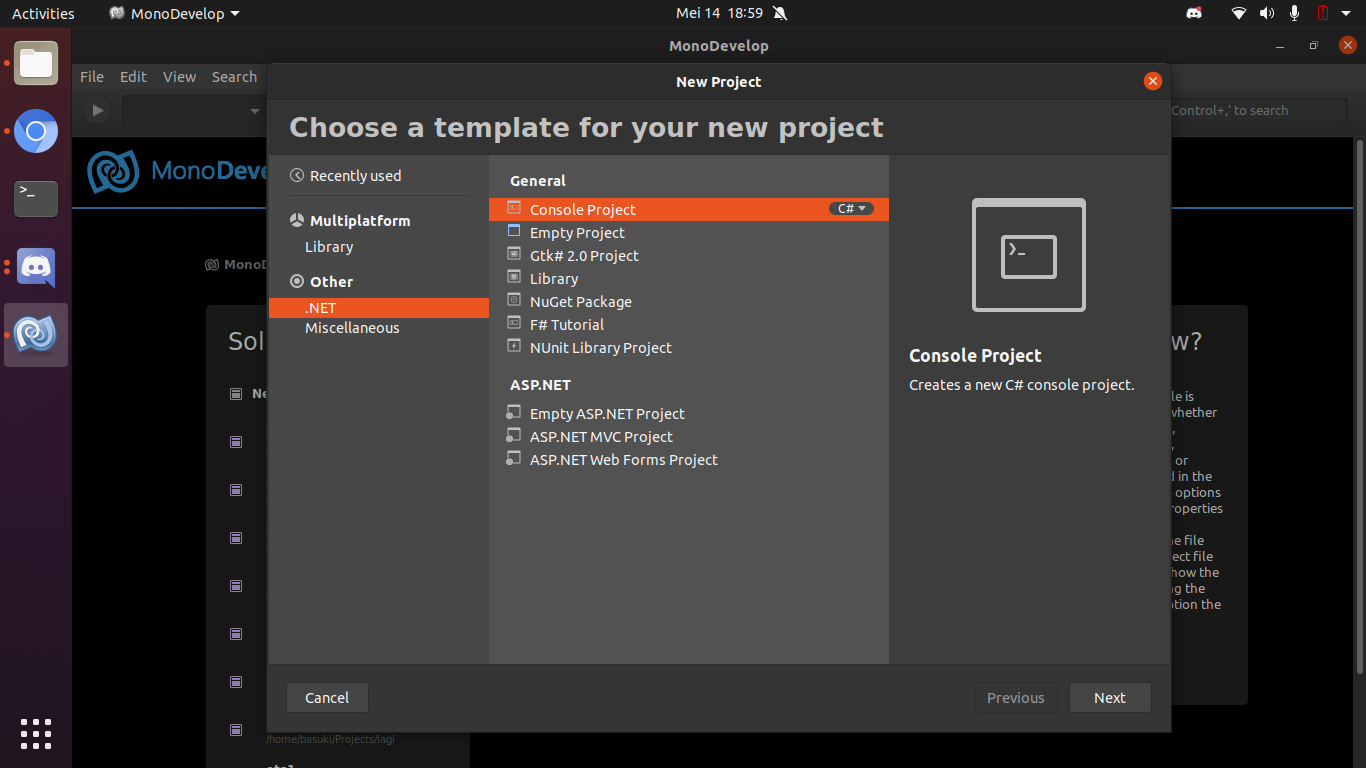Click the Run play button in toolbar
This screenshot has height=768, width=1366.
pyautogui.click(x=97, y=110)
